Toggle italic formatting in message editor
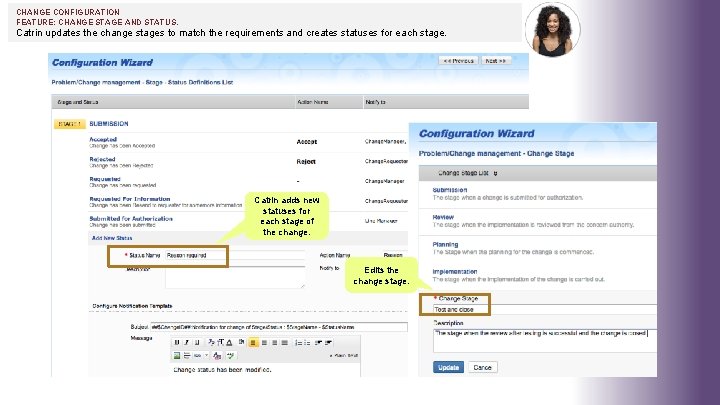This screenshot has width=720, height=405. click(x=186, y=342)
